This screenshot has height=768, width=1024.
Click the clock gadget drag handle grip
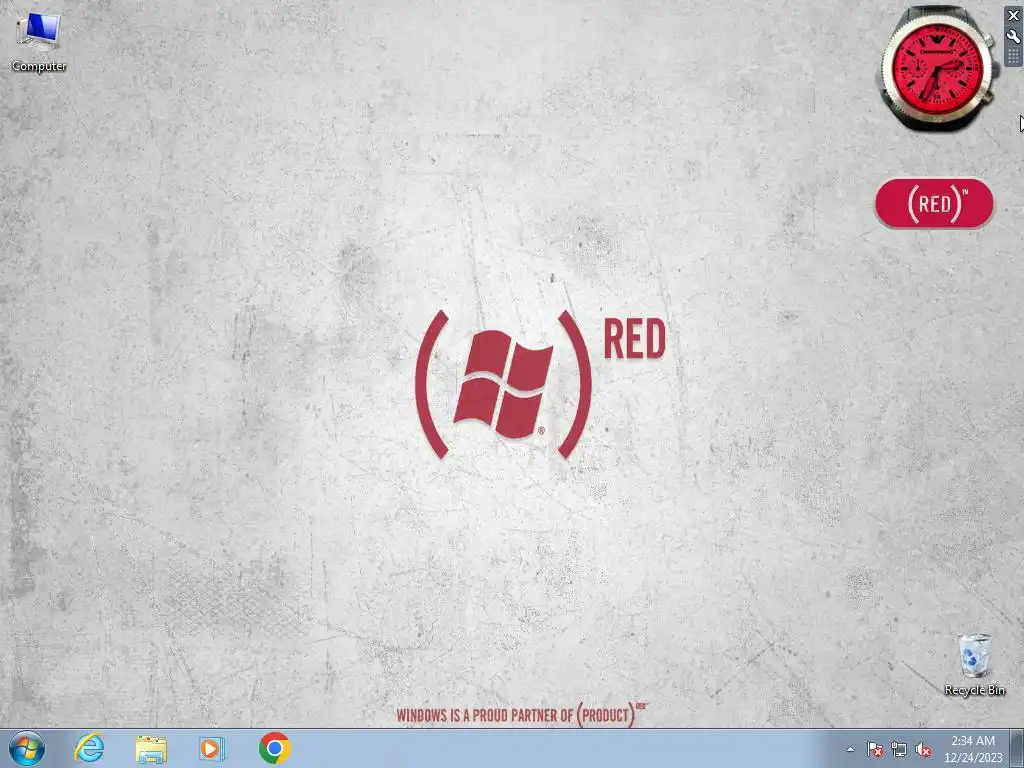[x=1013, y=56]
